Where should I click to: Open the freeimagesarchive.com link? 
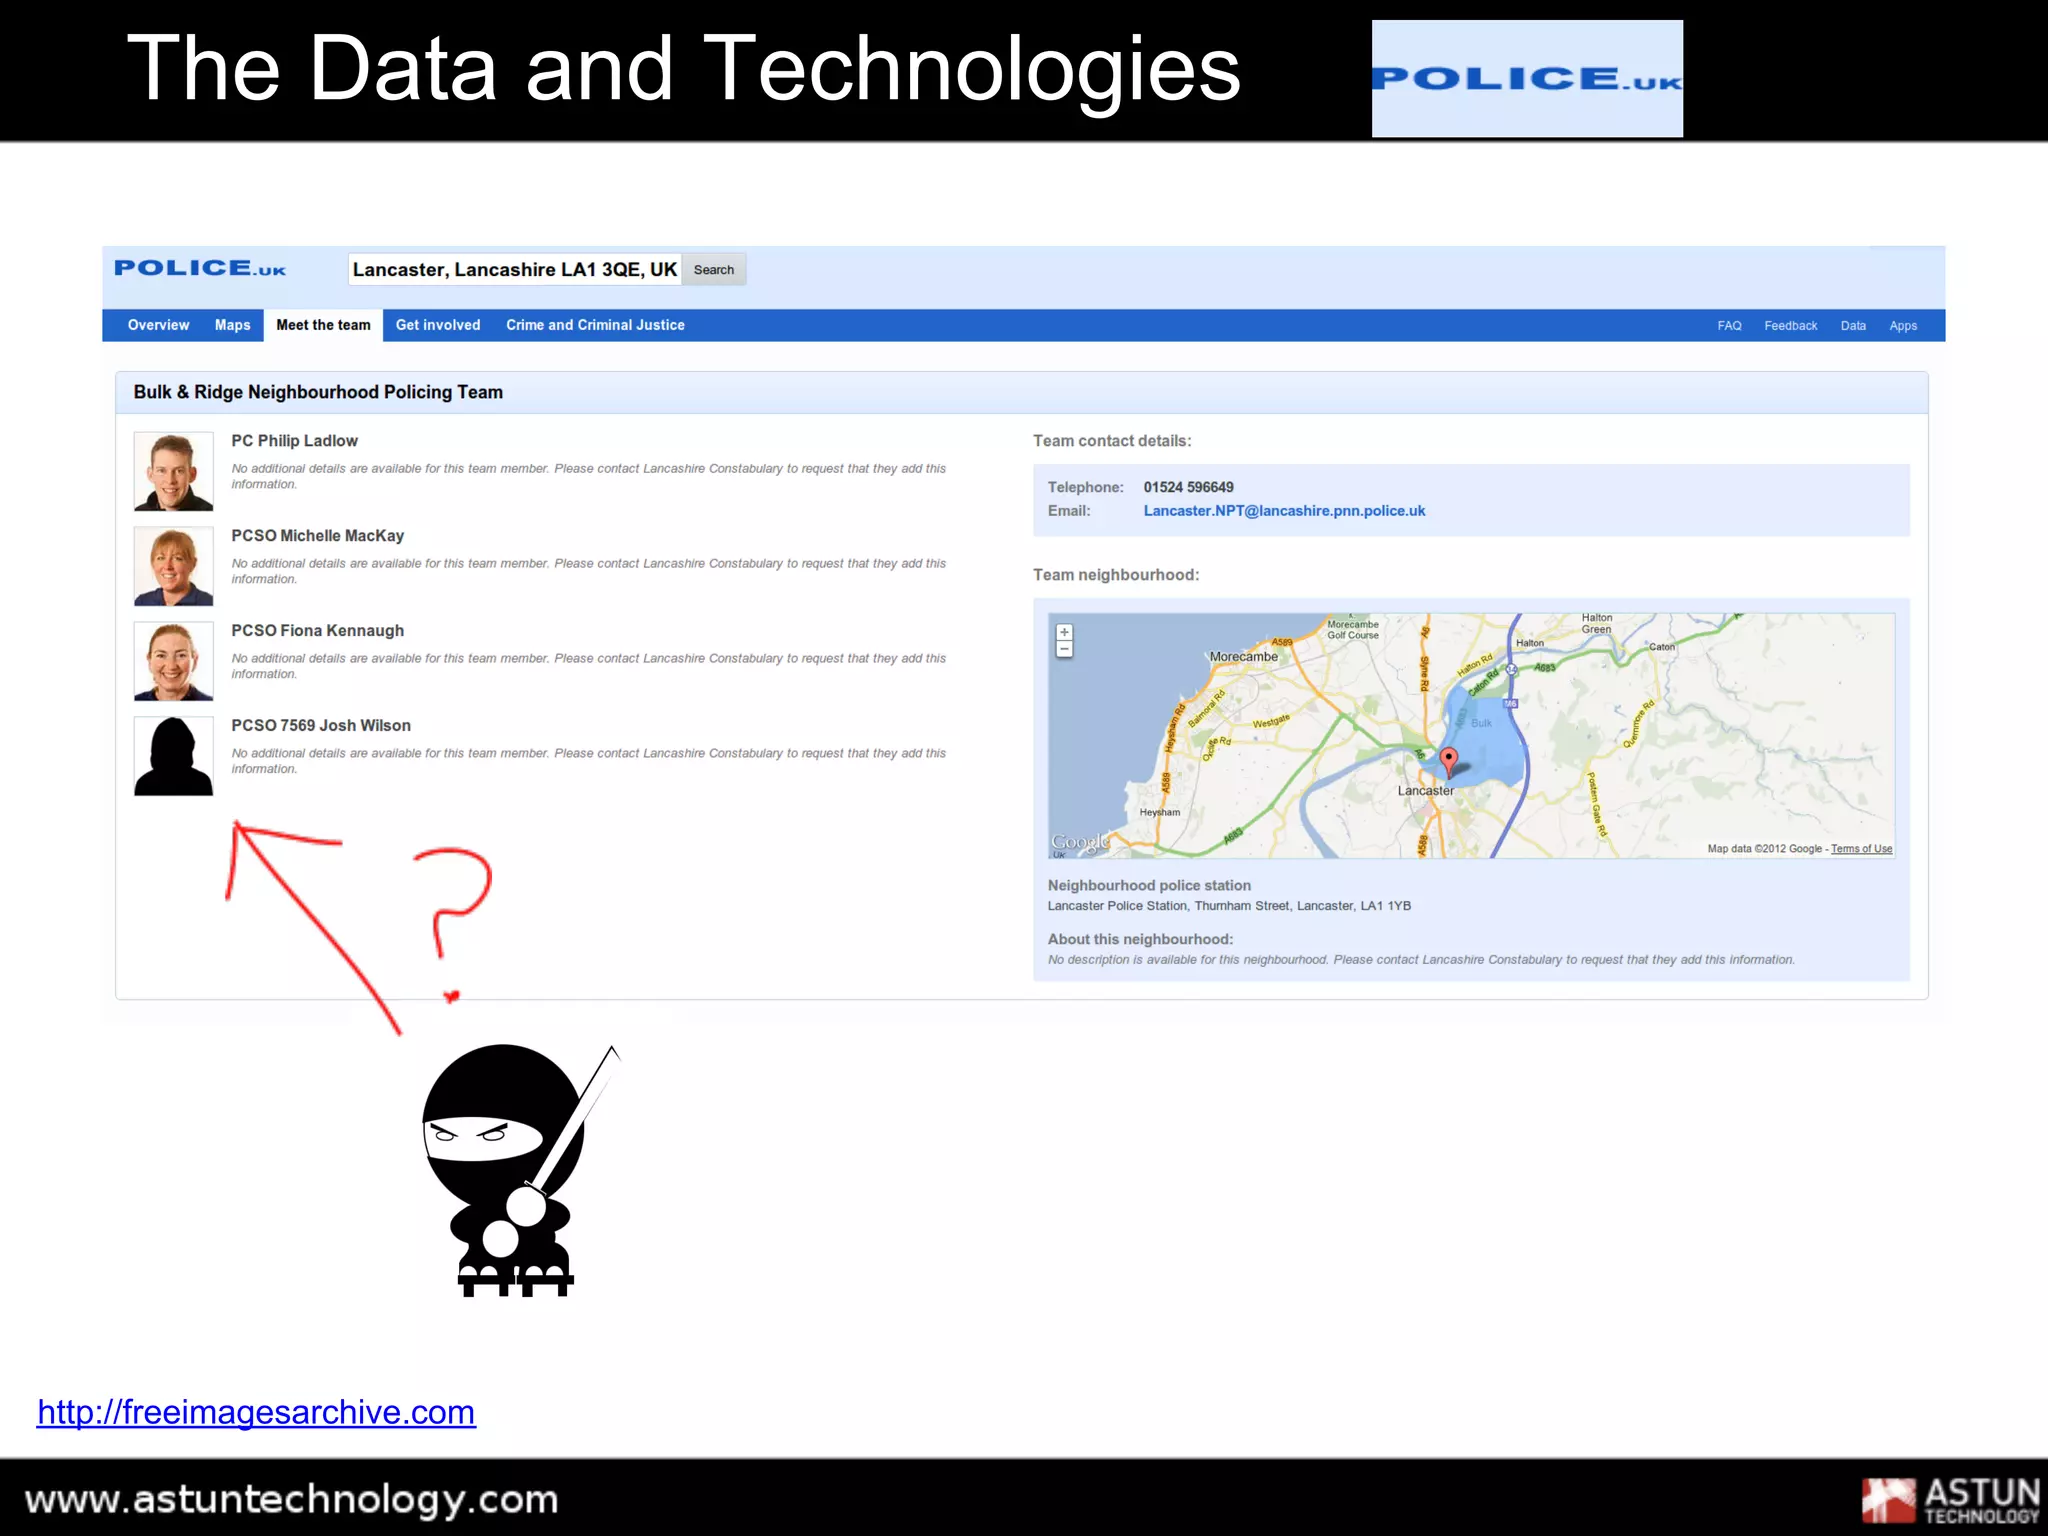[x=256, y=1412]
